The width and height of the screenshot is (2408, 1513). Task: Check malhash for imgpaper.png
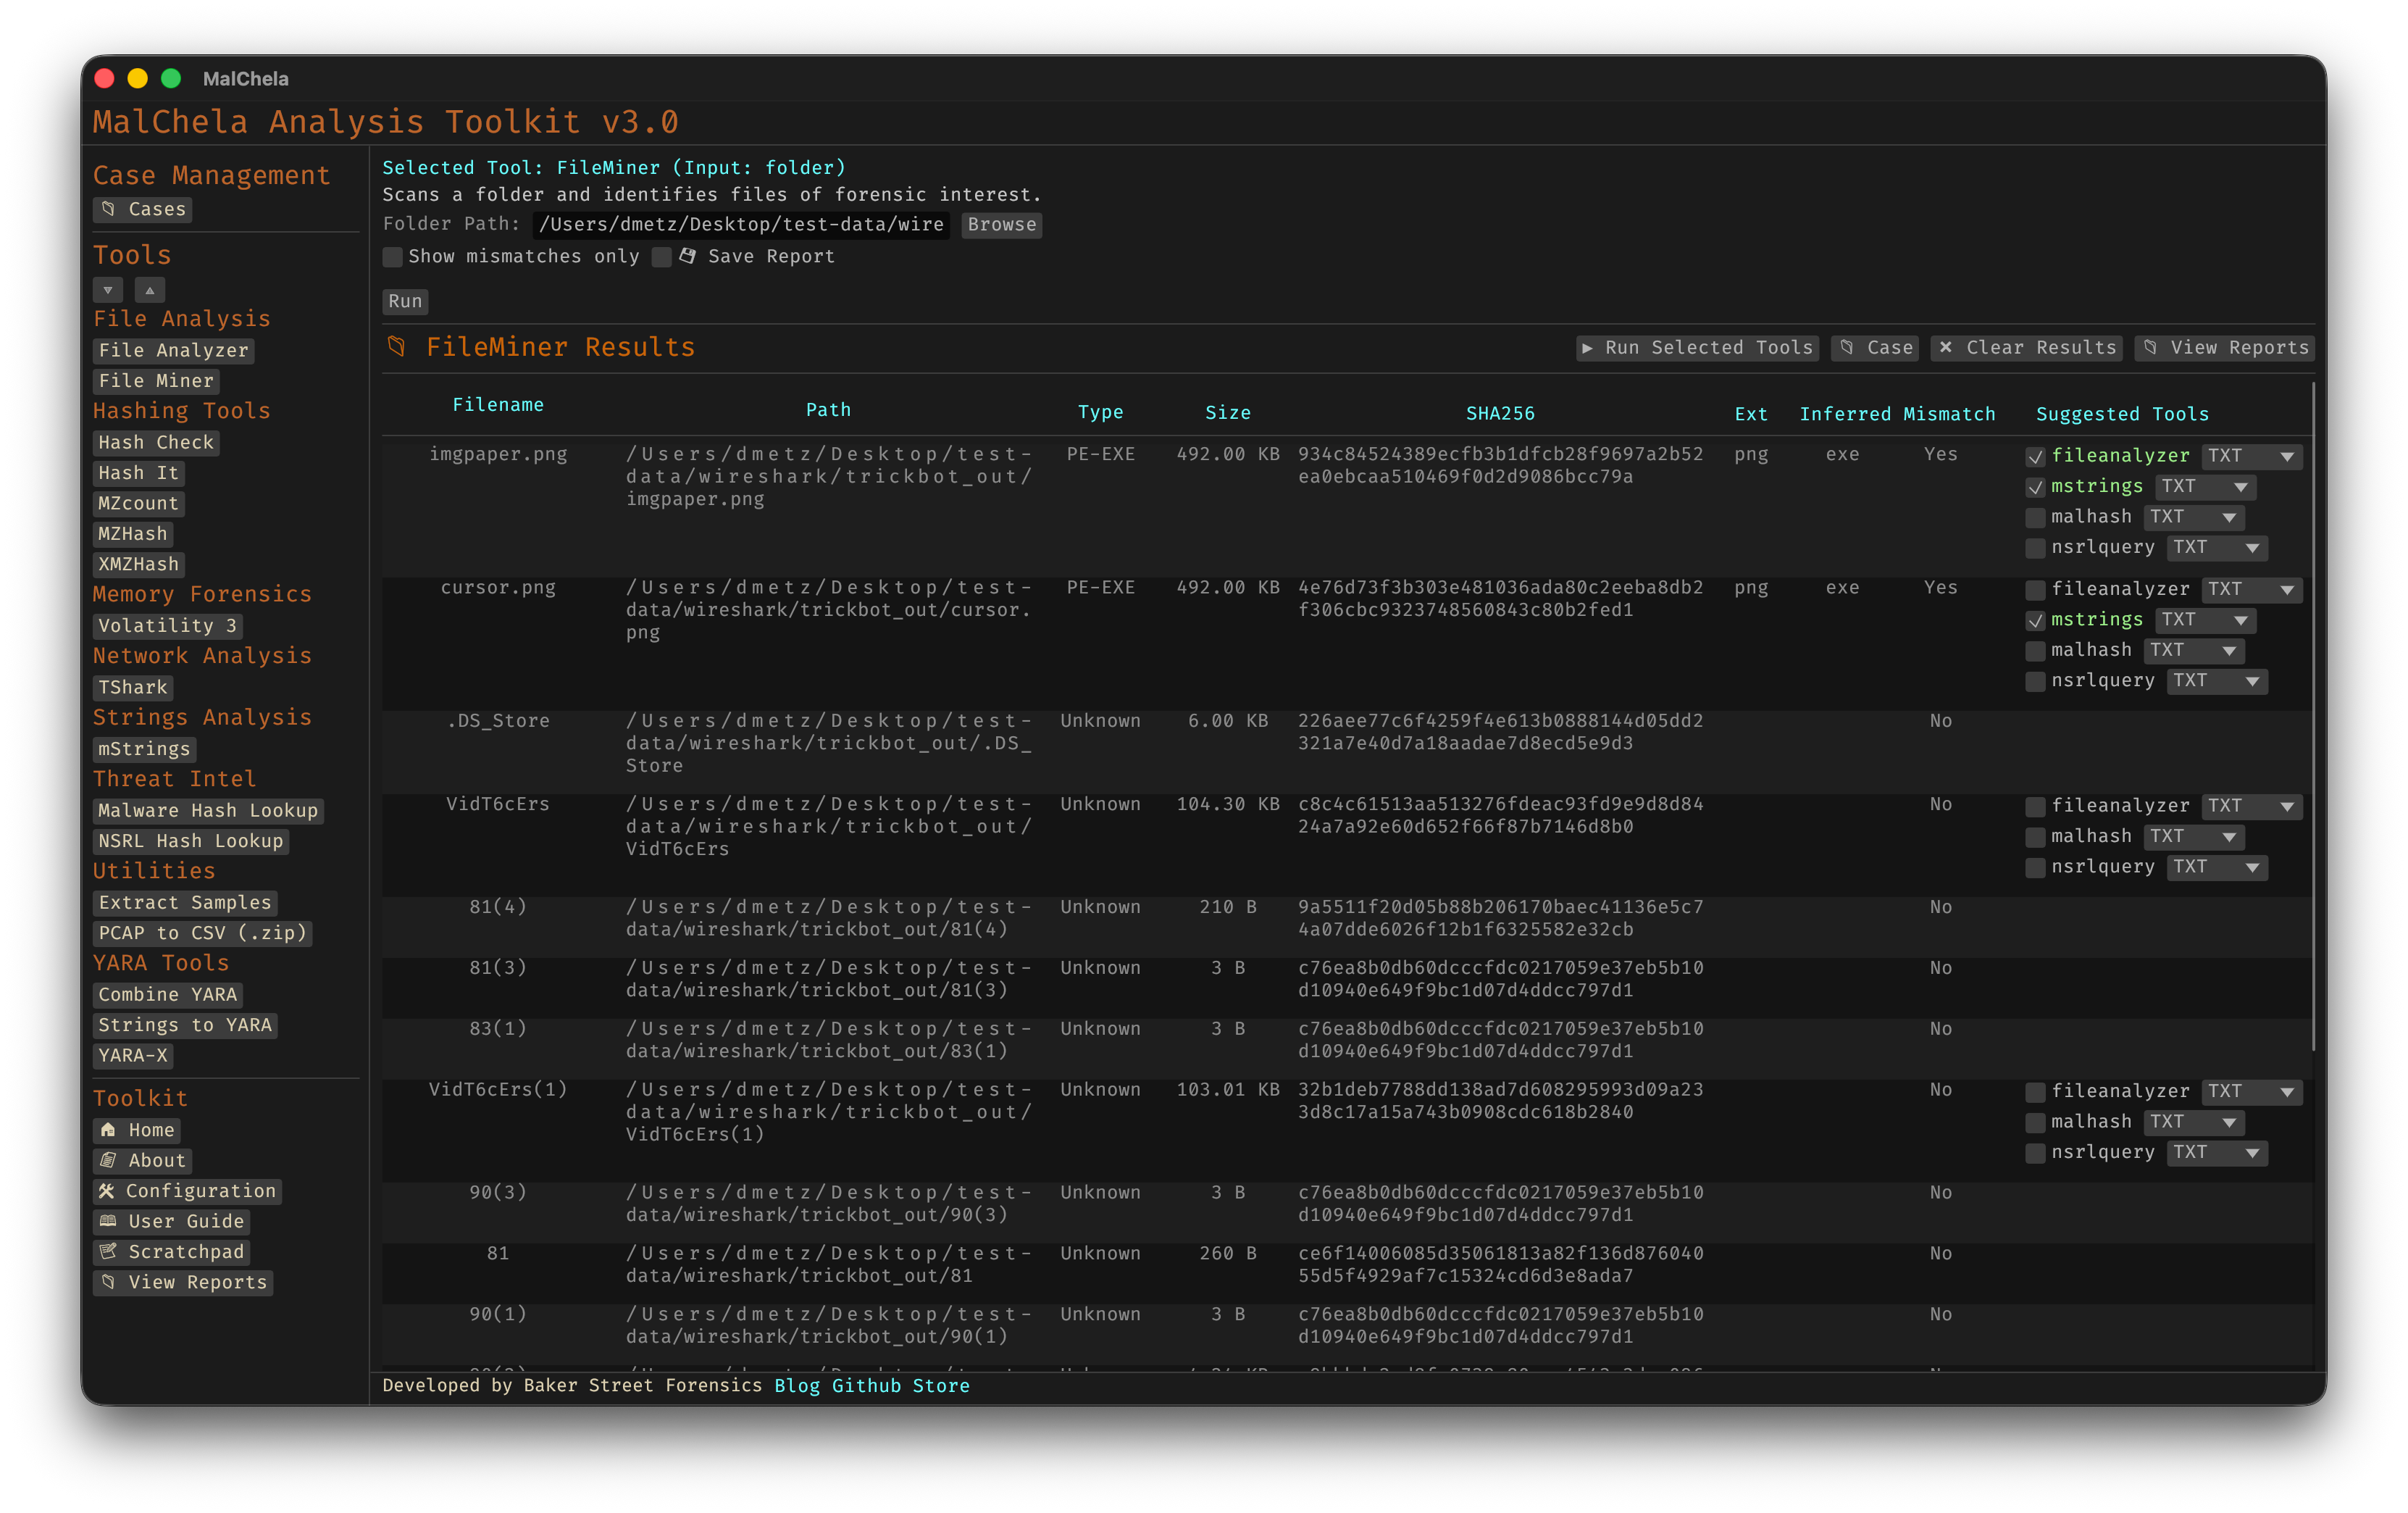(x=2035, y=517)
